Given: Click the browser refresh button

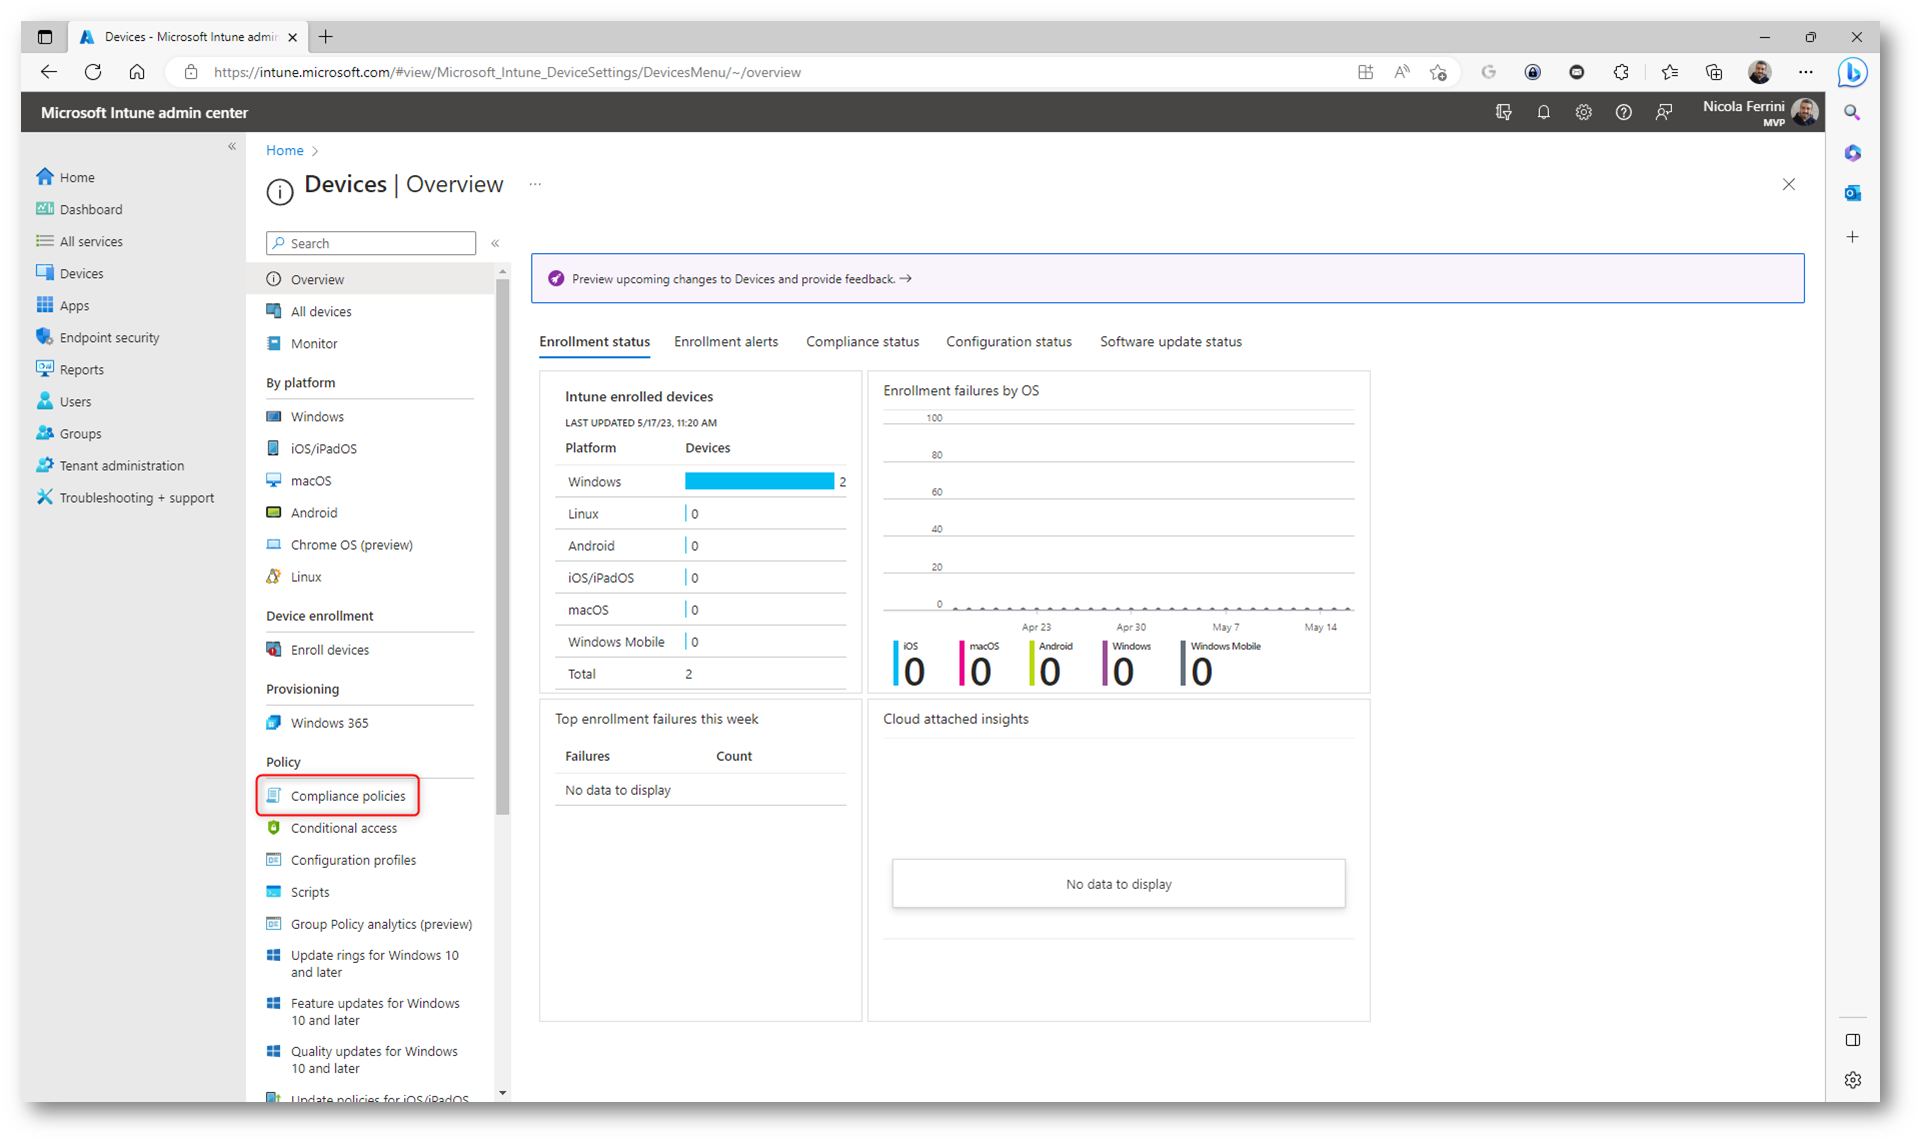Looking at the screenshot, I should (93, 72).
